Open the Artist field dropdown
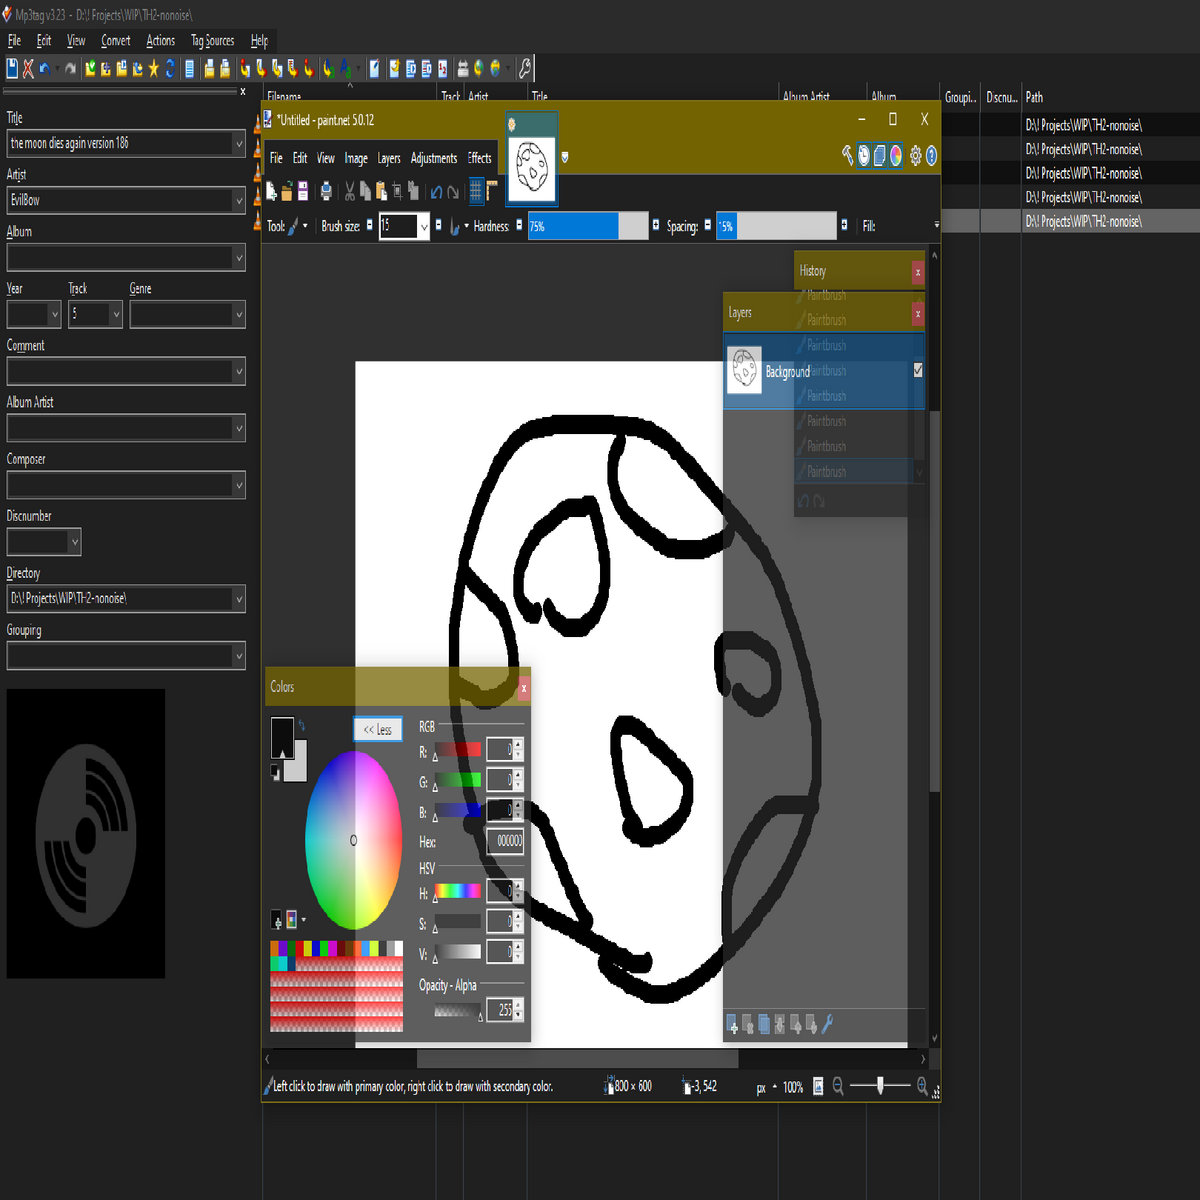 [238, 201]
